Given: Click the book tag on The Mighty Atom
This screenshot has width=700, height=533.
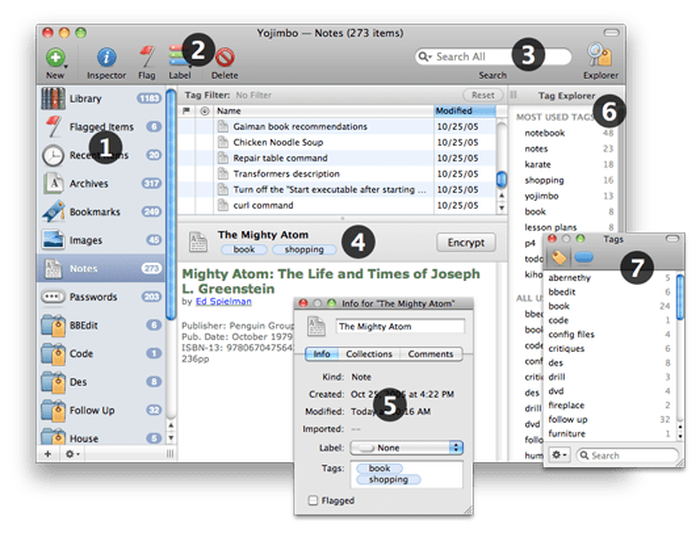Looking at the screenshot, I should pyautogui.click(x=244, y=250).
